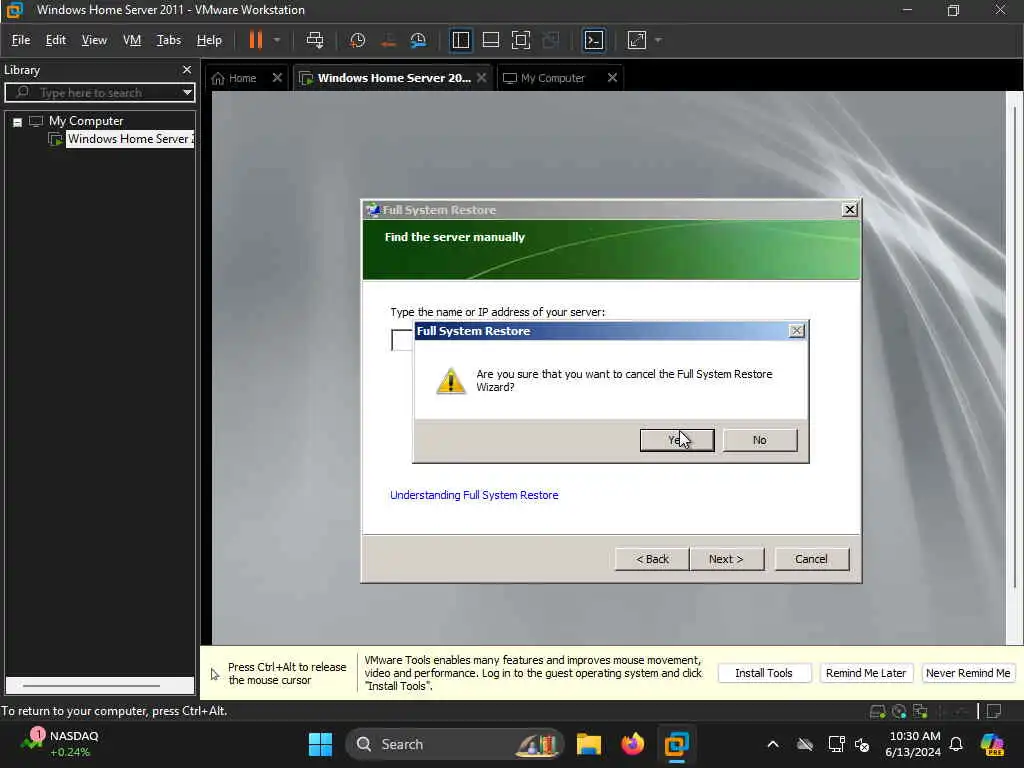Click Never Remind Me button

968,673
